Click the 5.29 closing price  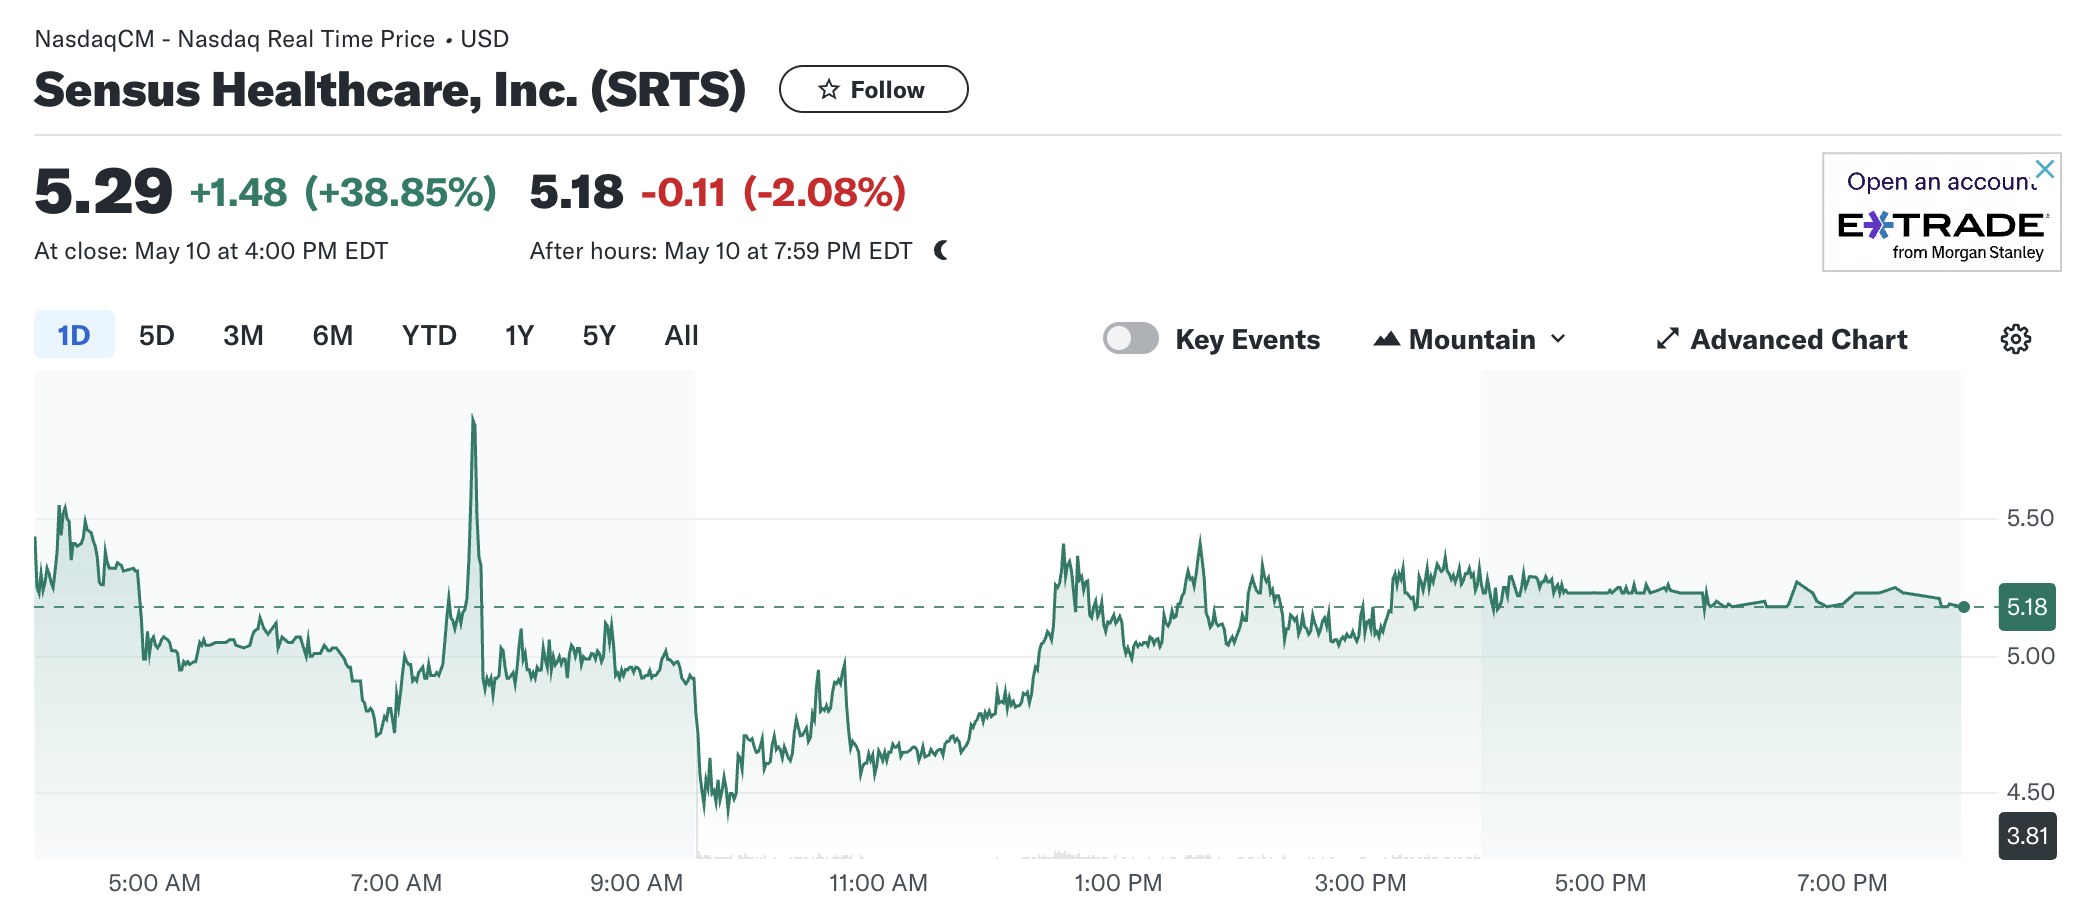pos(103,191)
